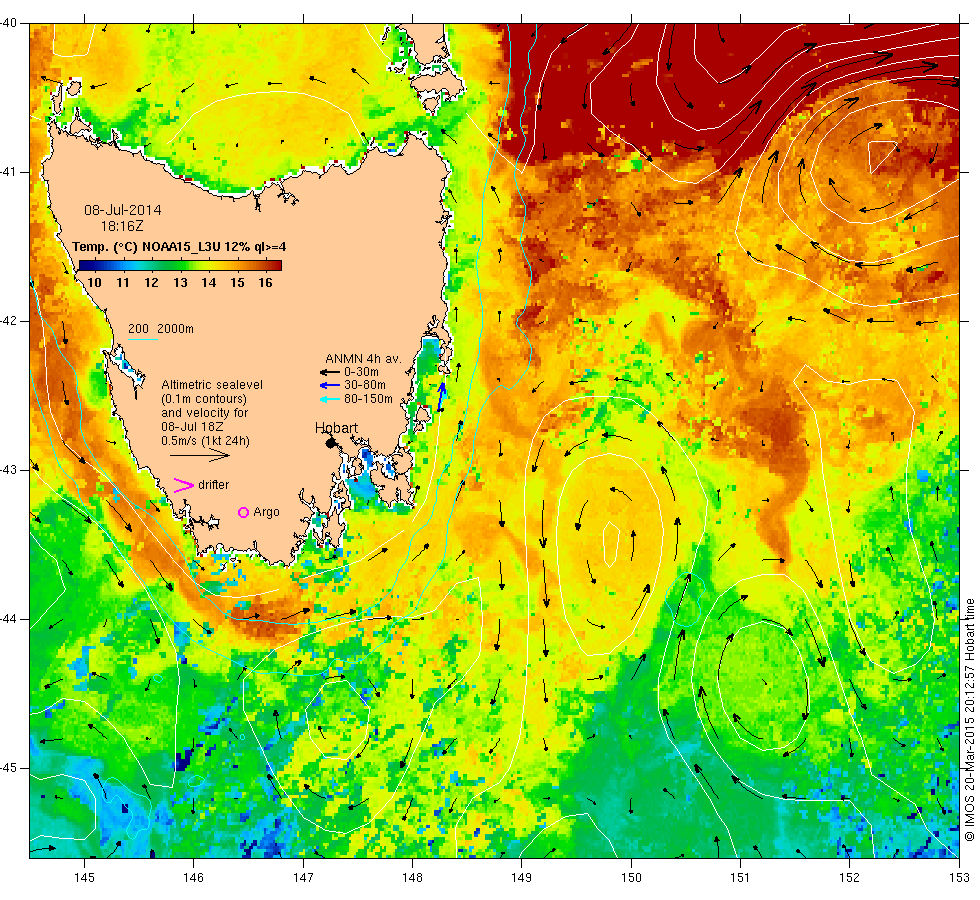Click the -43 latitude axis label

click(x=10, y=470)
